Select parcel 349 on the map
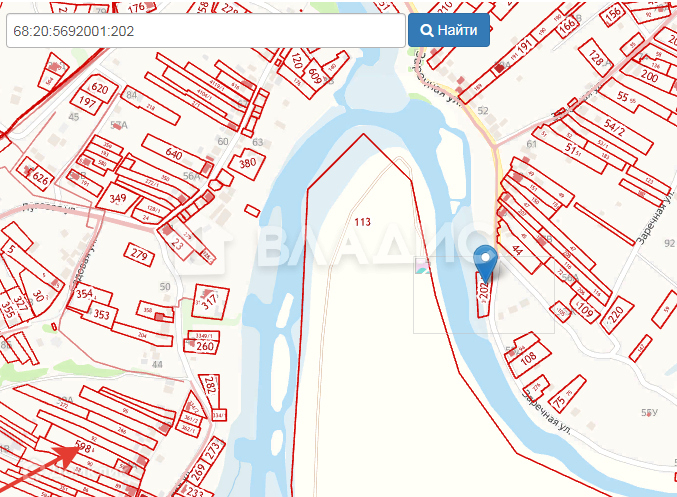This screenshot has height=497, width=677. pos(117,198)
